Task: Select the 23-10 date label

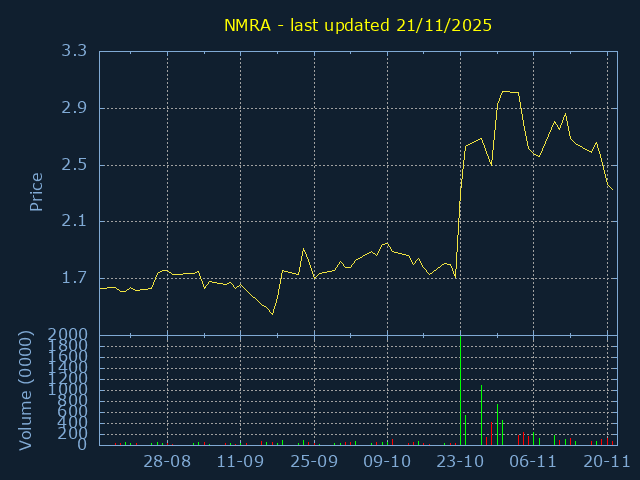Action: pos(460,462)
